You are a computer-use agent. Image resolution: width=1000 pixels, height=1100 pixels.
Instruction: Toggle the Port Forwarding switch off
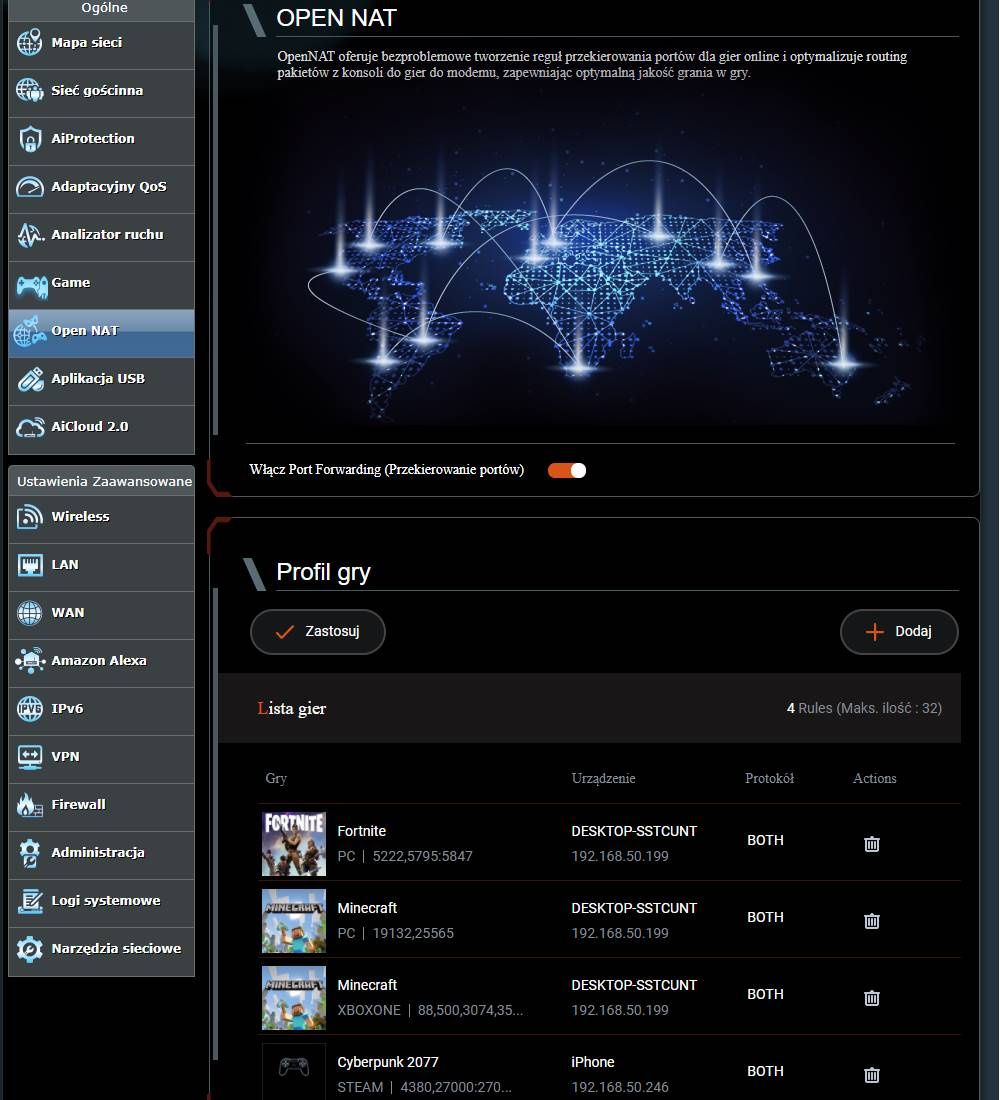tap(567, 470)
